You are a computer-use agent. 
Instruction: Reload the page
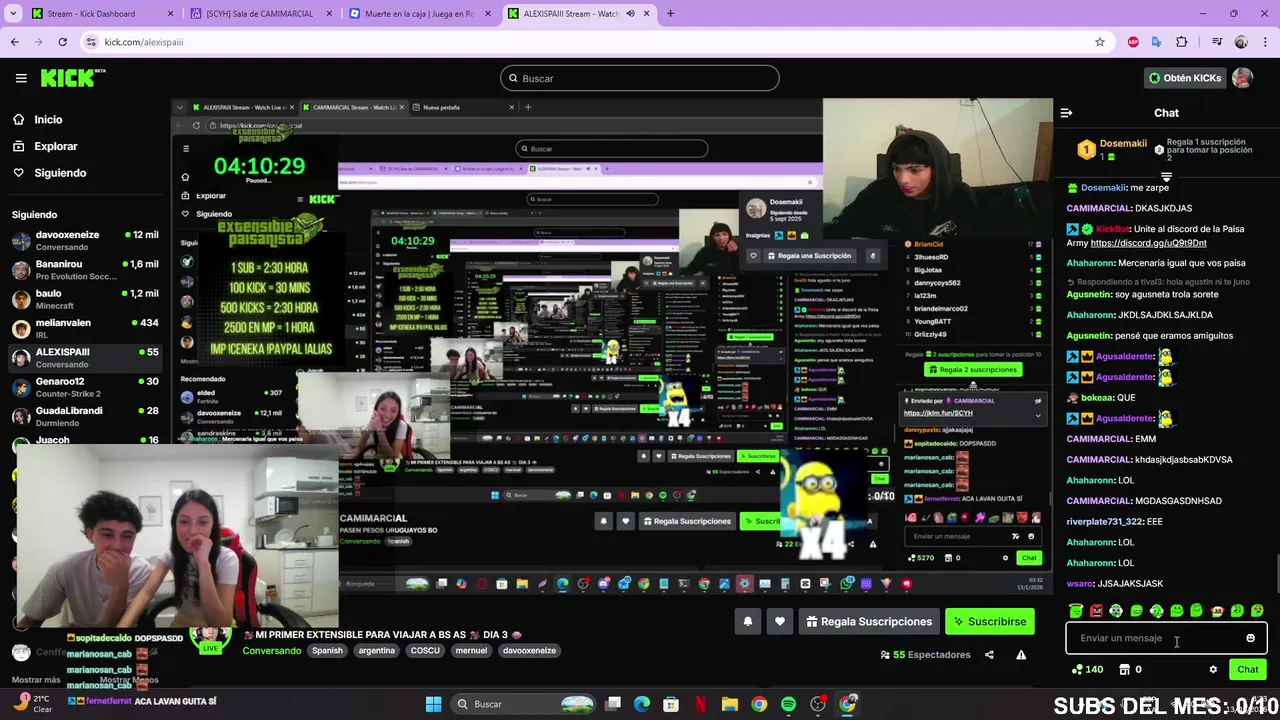(62, 42)
